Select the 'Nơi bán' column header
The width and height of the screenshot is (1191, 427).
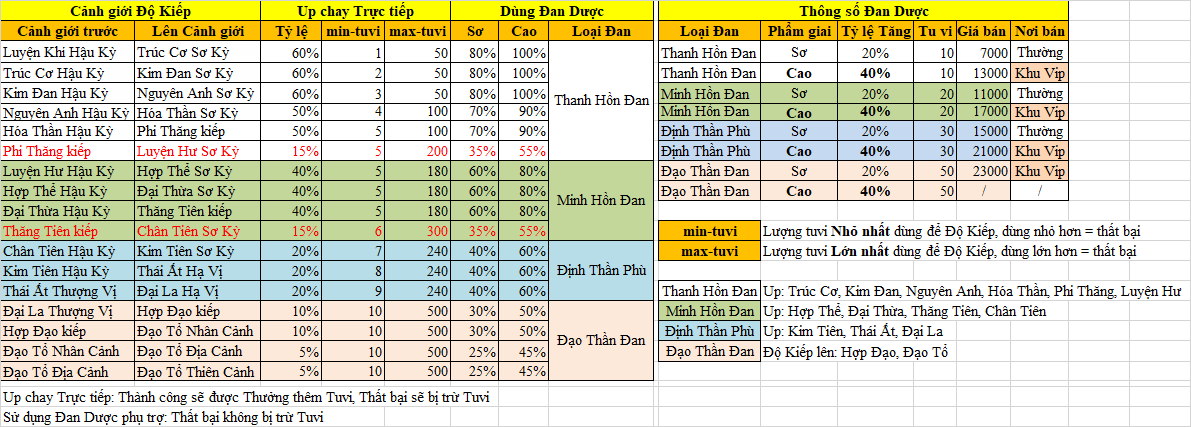point(1039,31)
